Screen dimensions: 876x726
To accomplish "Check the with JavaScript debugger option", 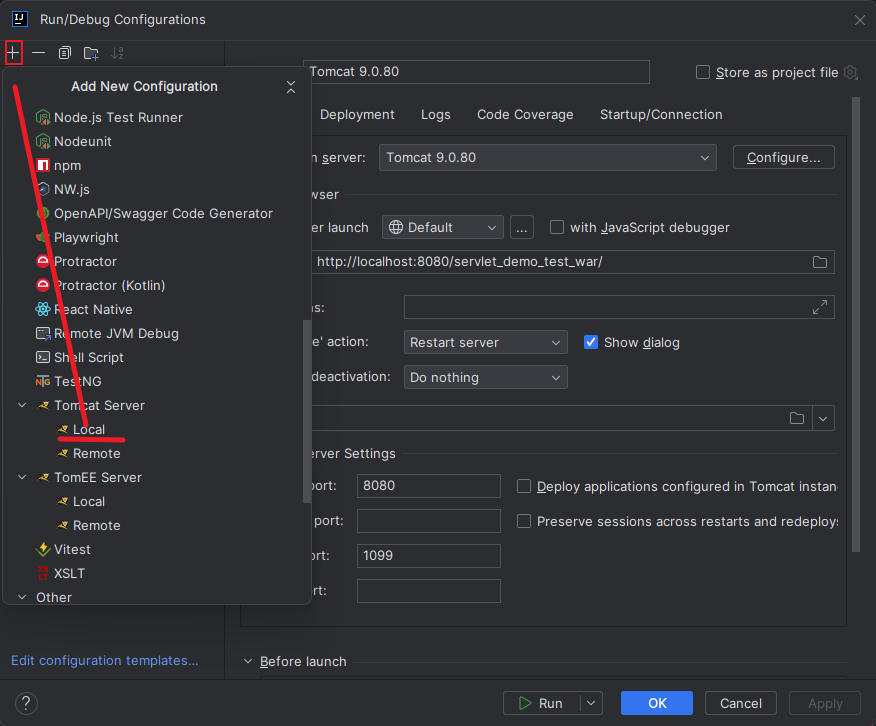I will tap(557, 227).
